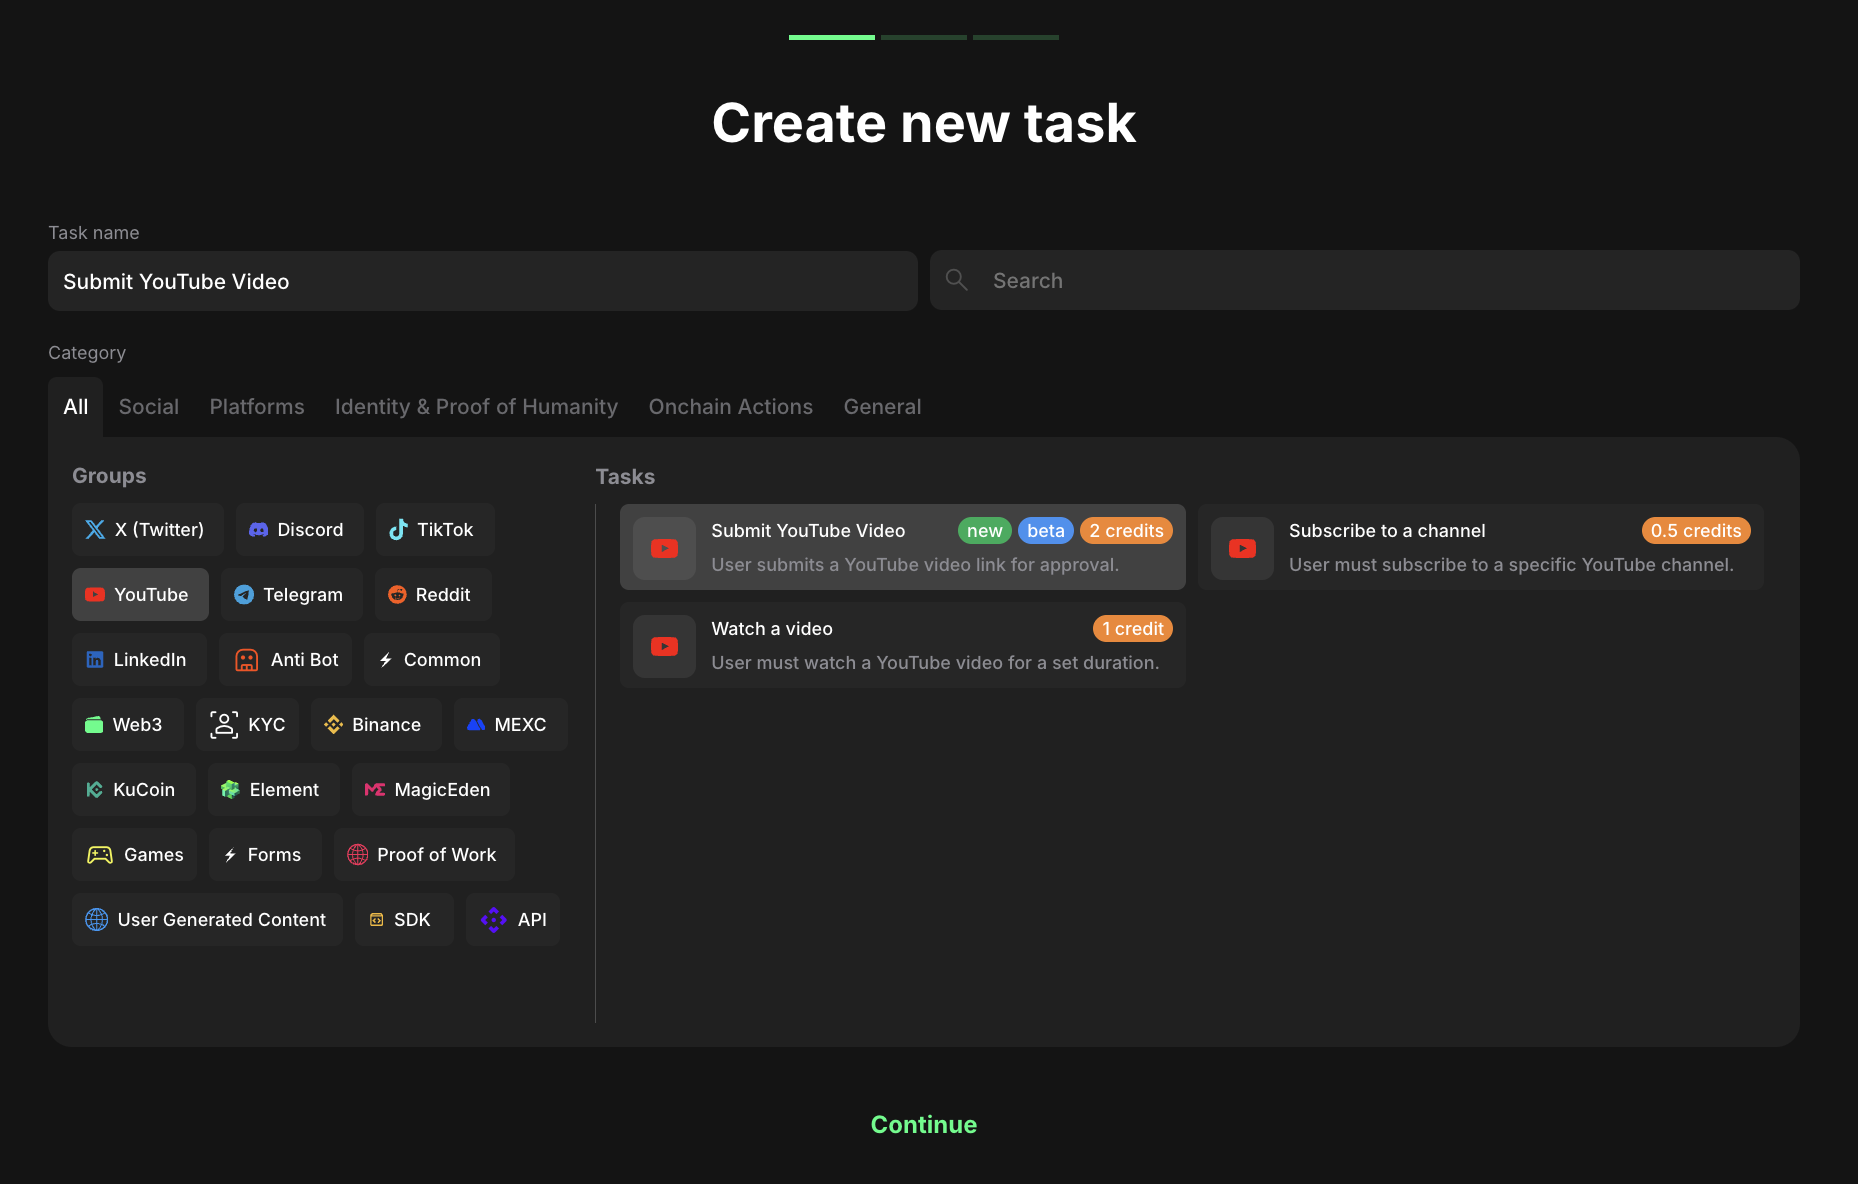1858x1184 pixels.
Task: Select the Binance group
Action: pyautogui.click(x=376, y=725)
